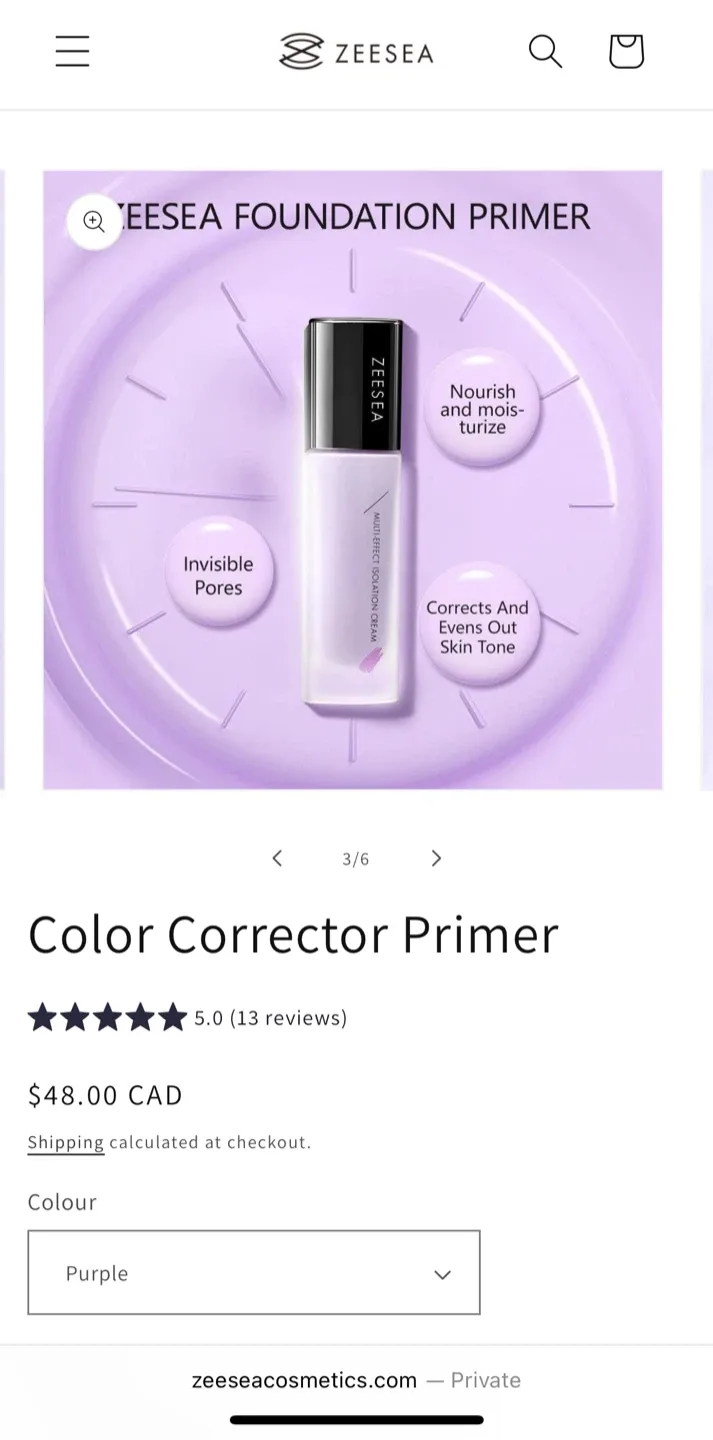
Task: Tap the zeeseacosmetics.com address bar
Action: point(303,1380)
